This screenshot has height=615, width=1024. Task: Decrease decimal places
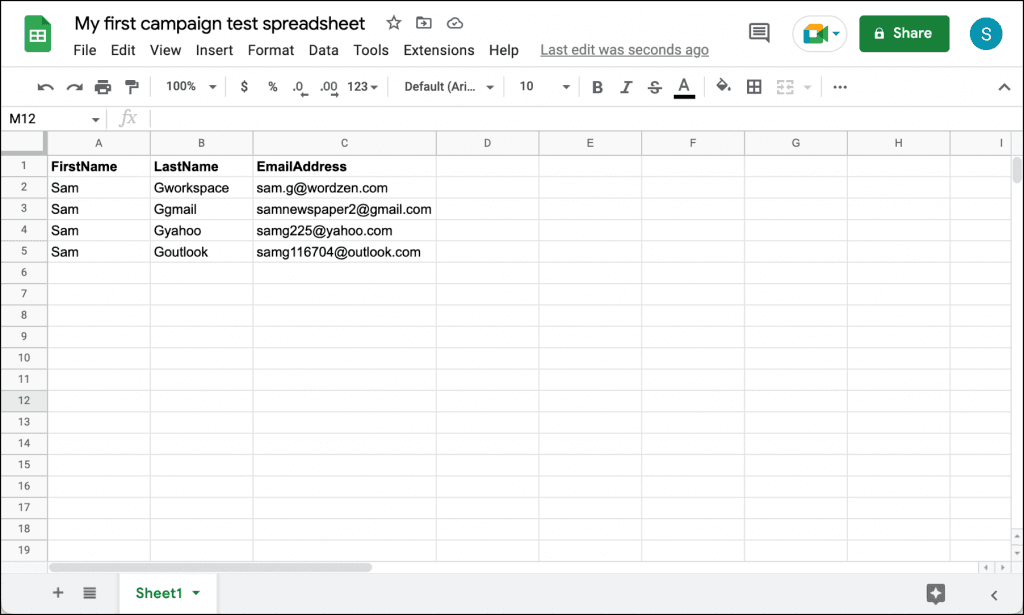click(x=299, y=87)
